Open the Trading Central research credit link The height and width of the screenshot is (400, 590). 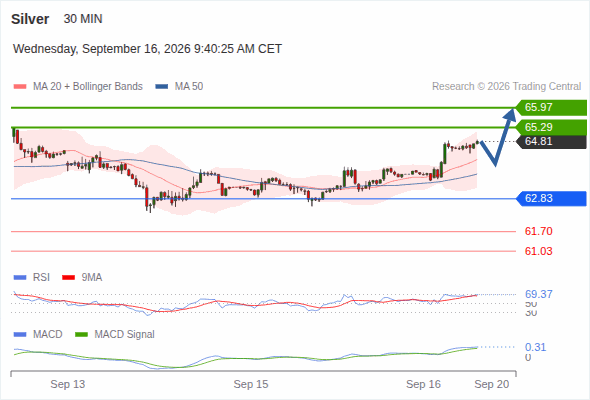pyautogui.click(x=506, y=87)
